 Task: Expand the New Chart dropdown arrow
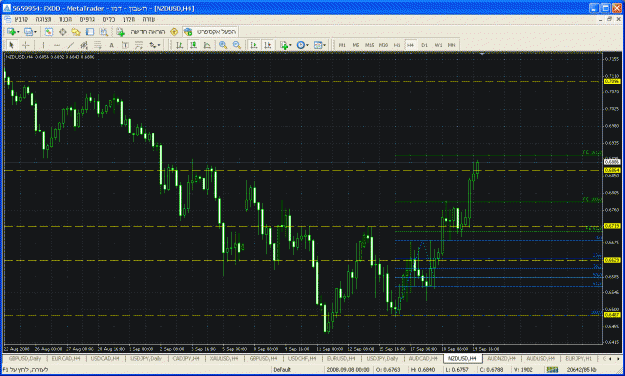18,32
